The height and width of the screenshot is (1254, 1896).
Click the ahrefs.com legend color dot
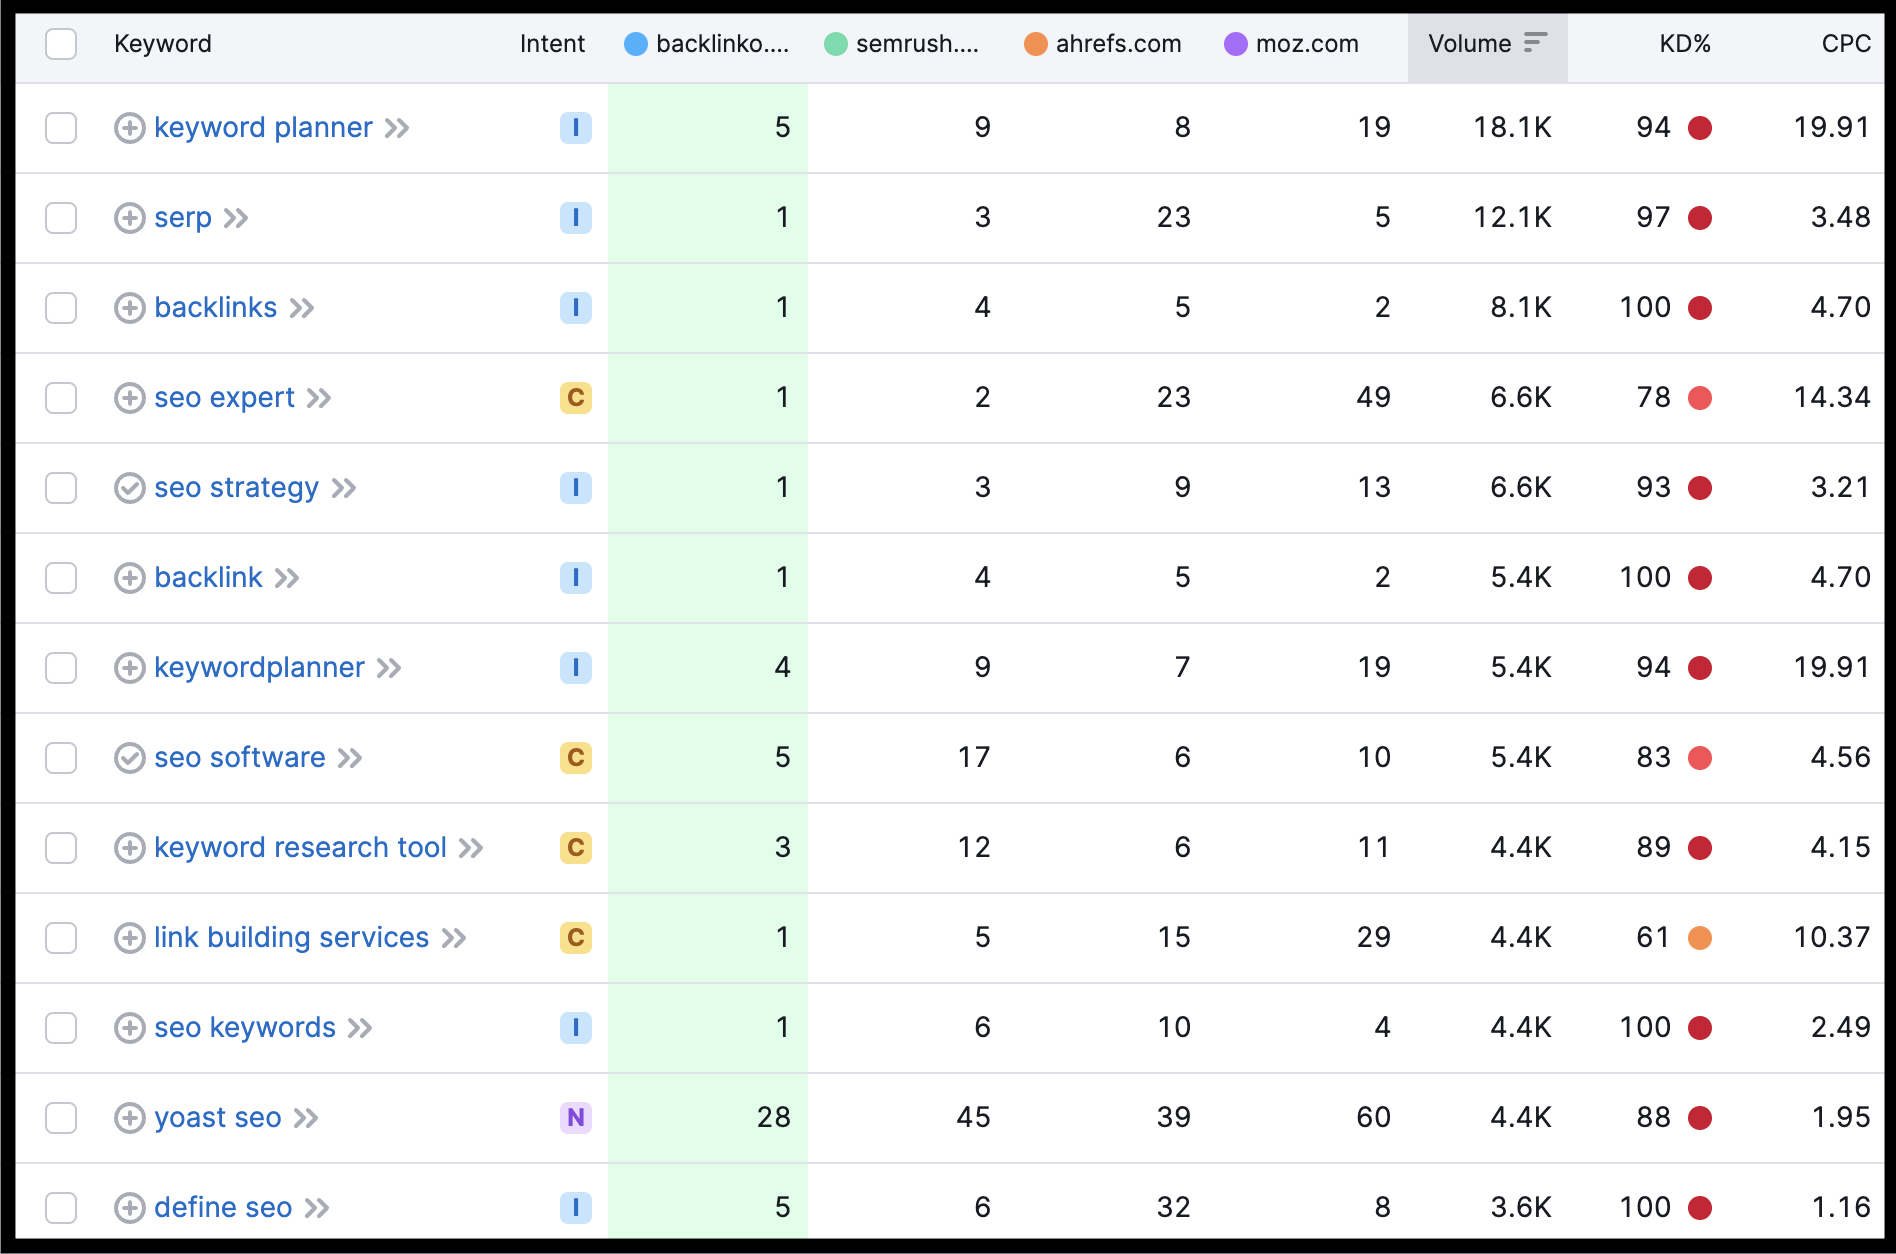click(1036, 43)
